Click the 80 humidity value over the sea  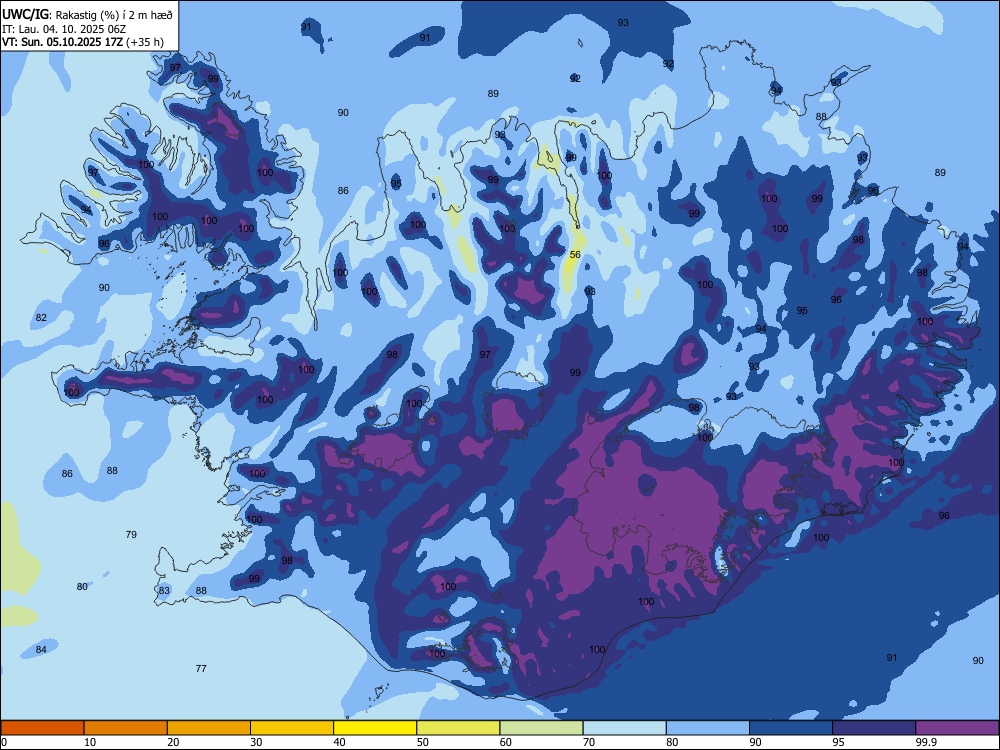pyautogui.click(x=82, y=587)
